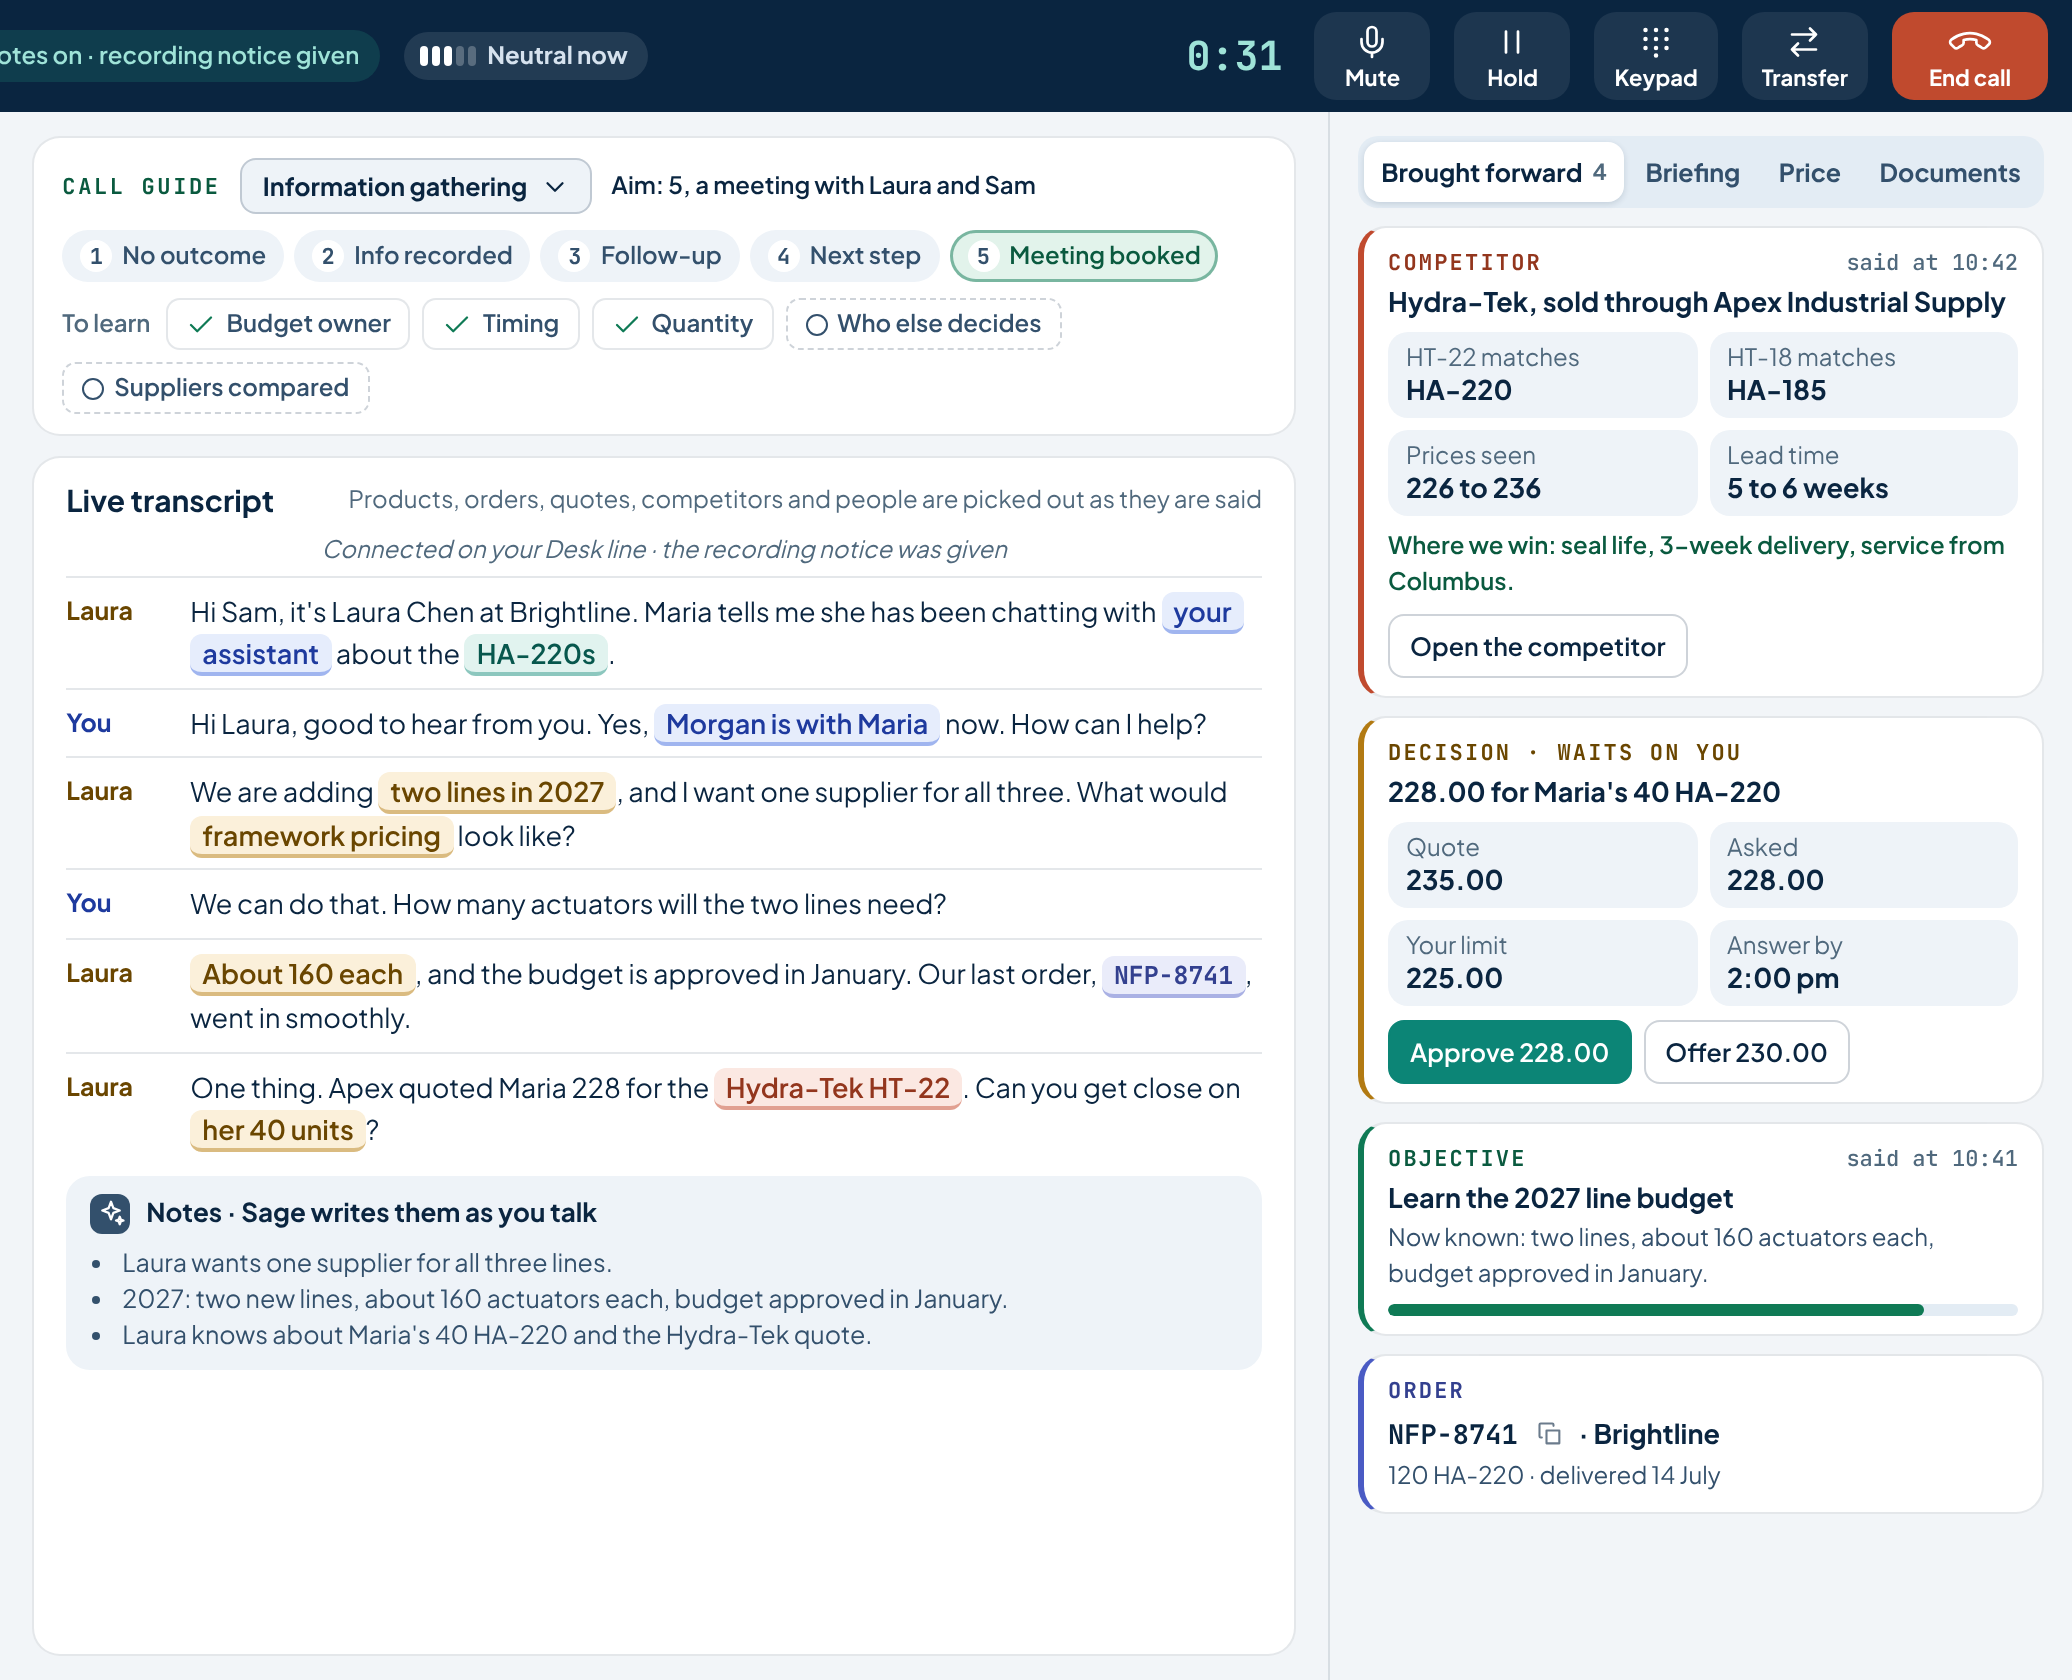Toggle the Timing learned chip
The image size is (2072, 1680).
500,324
